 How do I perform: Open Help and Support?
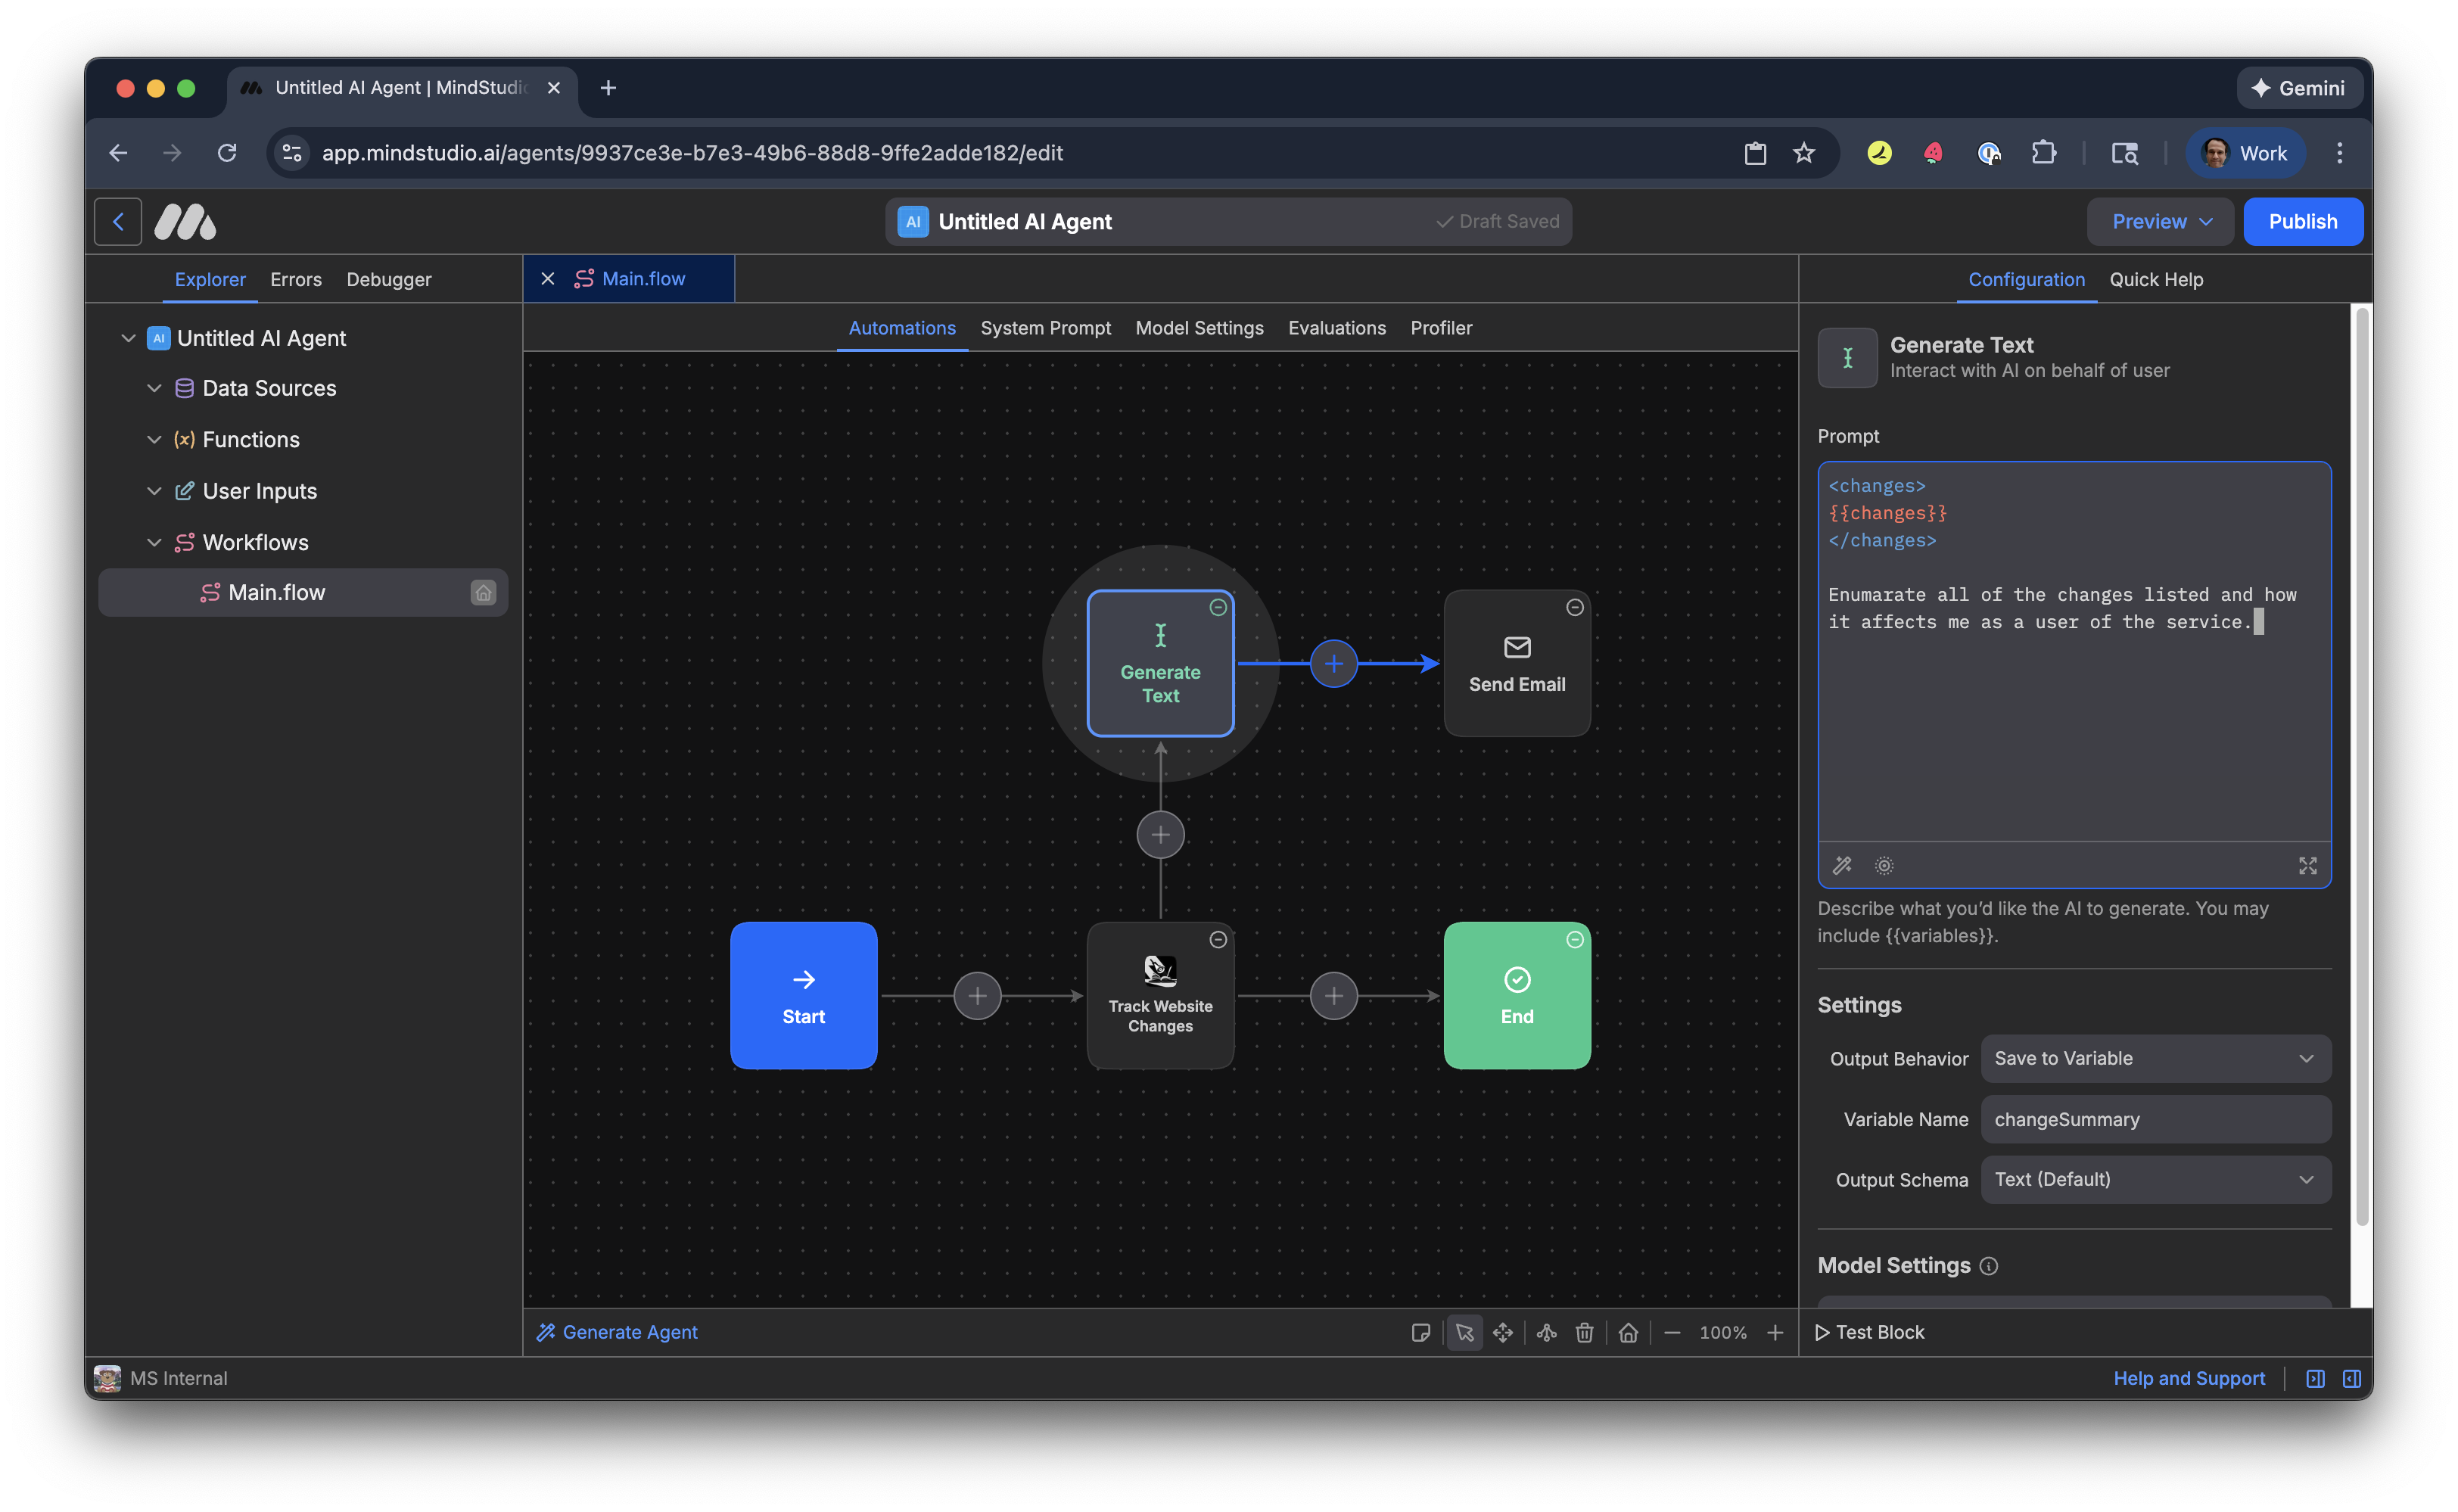pos(2189,1378)
